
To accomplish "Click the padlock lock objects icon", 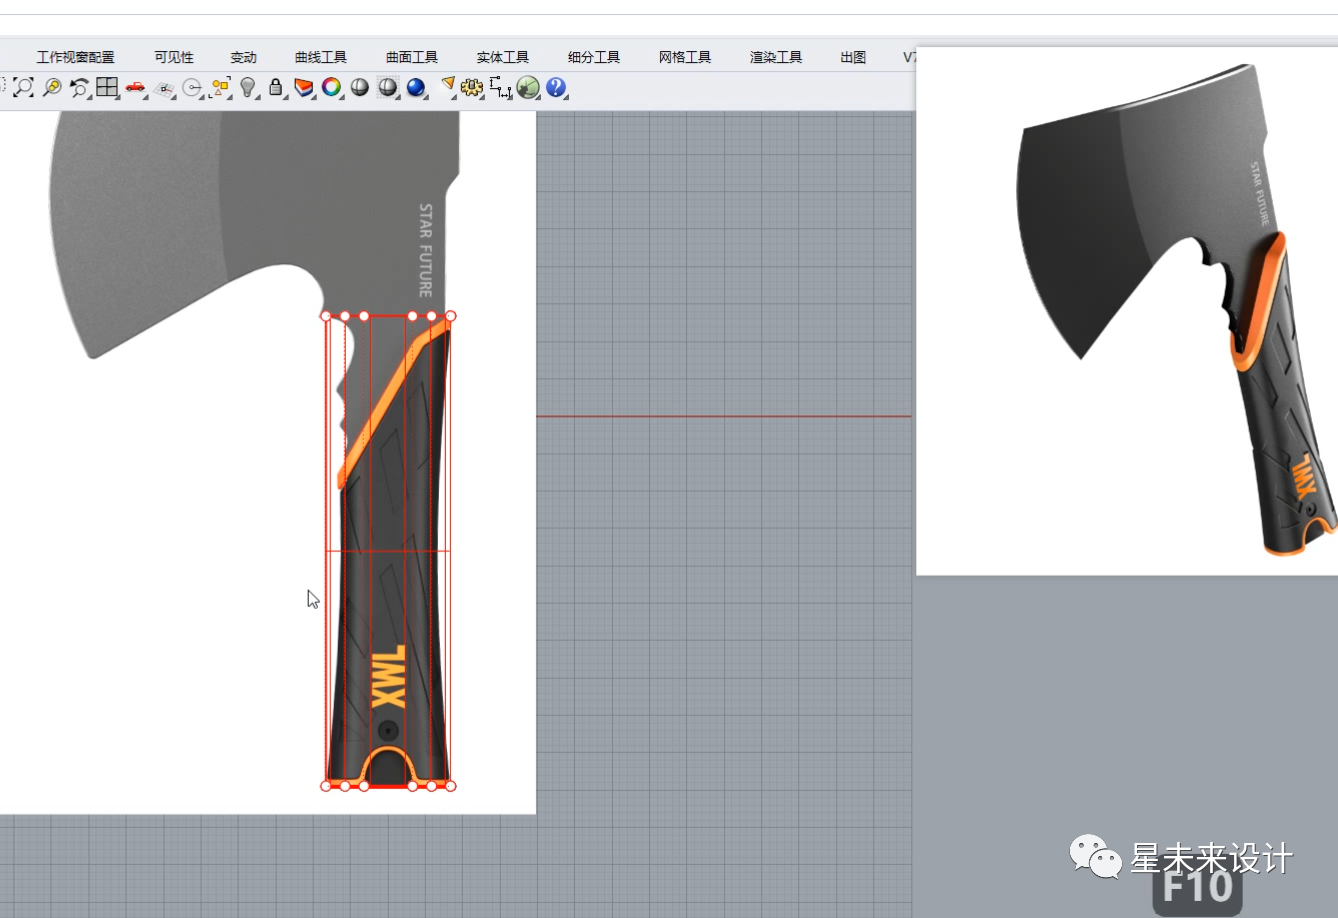I will [276, 88].
